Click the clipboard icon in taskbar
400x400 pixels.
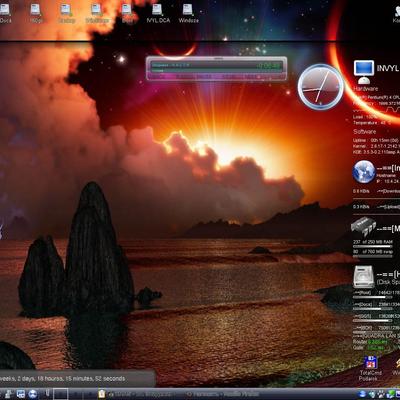(102, 394)
